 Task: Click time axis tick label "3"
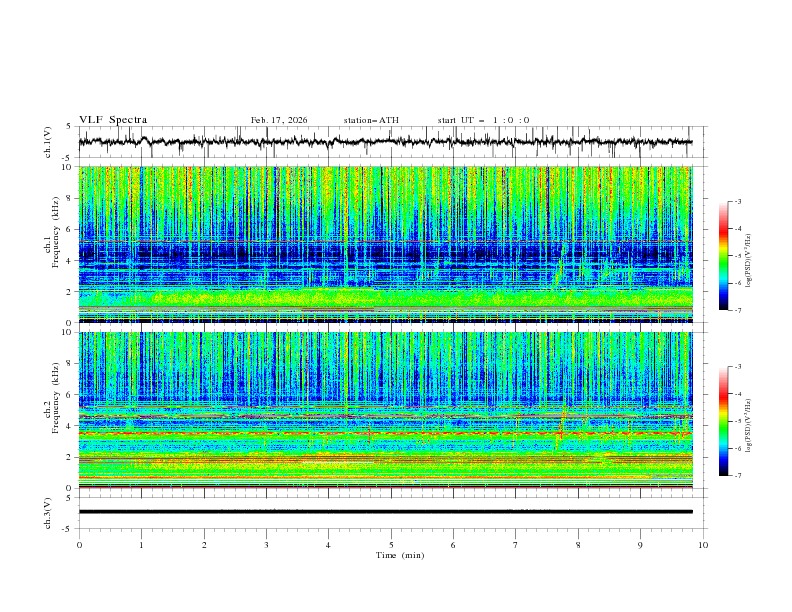pyautogui.click(x=266, y=545)
